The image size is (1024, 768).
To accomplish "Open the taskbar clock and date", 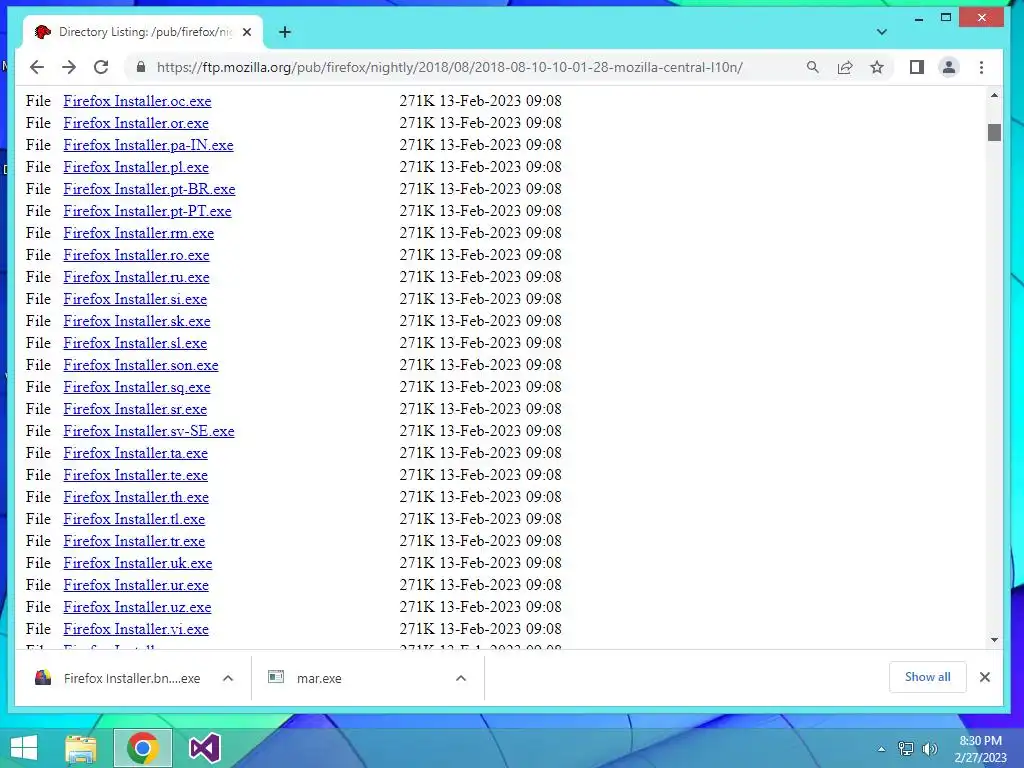I will point(980,749).
